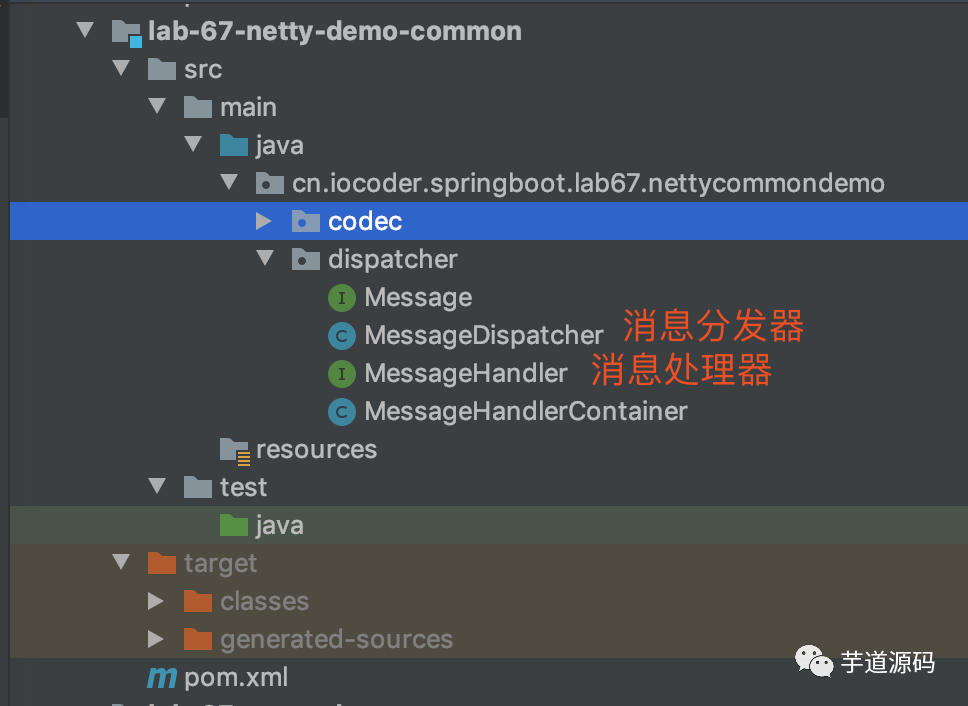The image size is (968, 706).
Task: Select the cn.iocoder.springboot.lab67.nettycommondemo package
Action: click(587, 183)
